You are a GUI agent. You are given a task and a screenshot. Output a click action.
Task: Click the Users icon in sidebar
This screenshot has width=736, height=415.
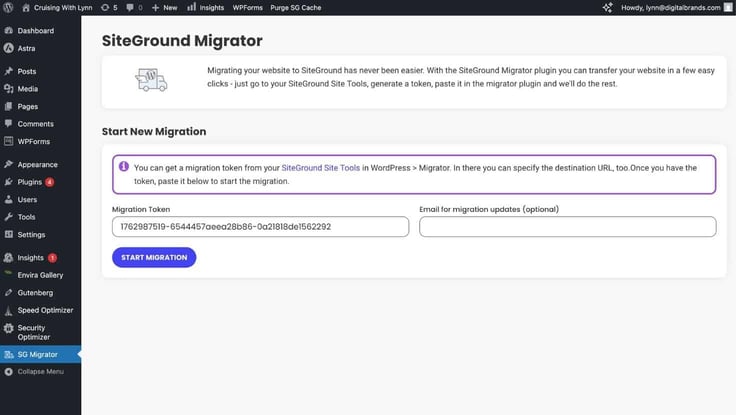pyautogui.click(x=8, y=199)
